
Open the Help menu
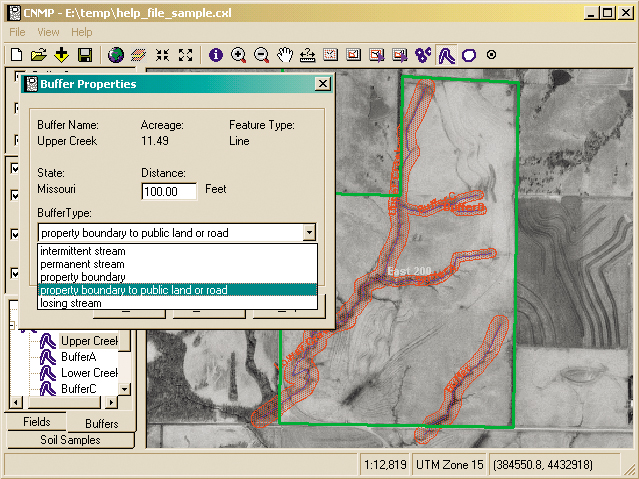tap(81, 32)
